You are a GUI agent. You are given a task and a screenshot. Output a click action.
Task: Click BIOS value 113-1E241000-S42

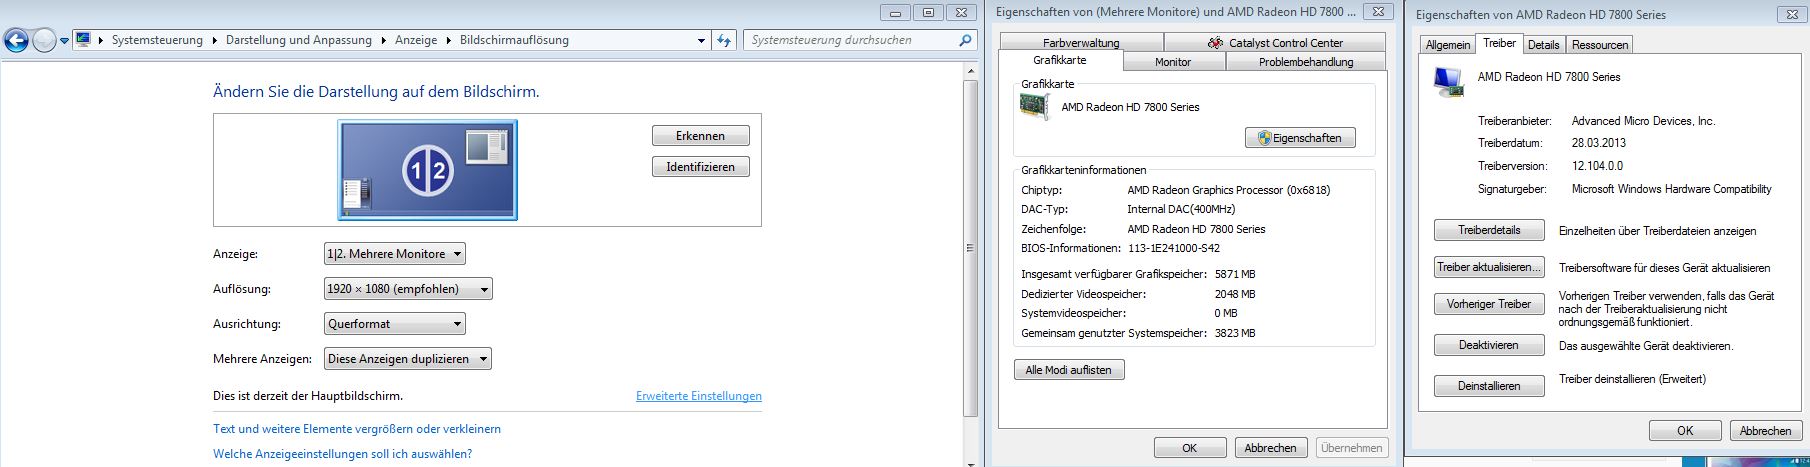(x=1173, y=248)
